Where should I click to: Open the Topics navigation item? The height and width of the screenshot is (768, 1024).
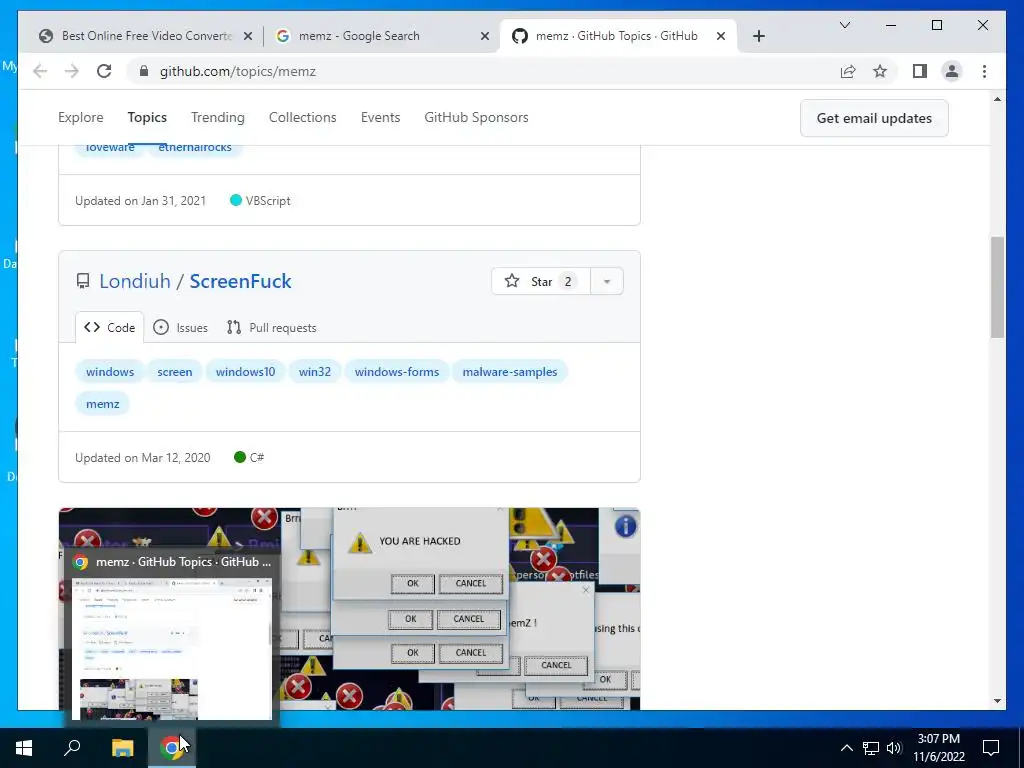tap(147, 118)
